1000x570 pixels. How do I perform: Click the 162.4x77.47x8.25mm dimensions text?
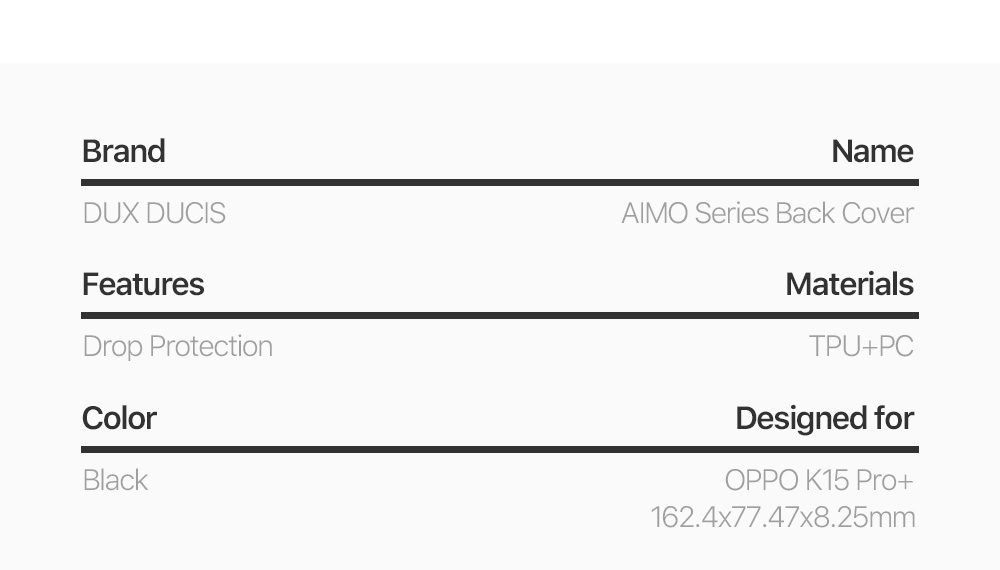coord(782,517)
